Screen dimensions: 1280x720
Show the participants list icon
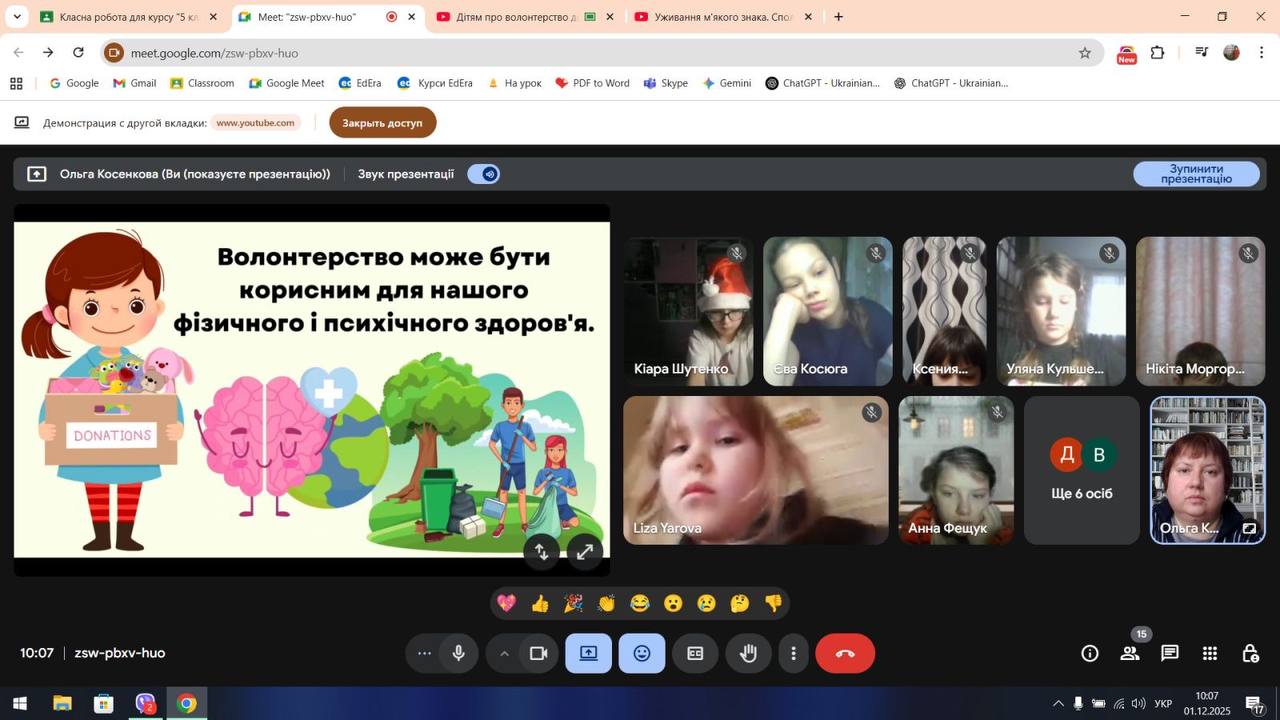[1130, 653]
